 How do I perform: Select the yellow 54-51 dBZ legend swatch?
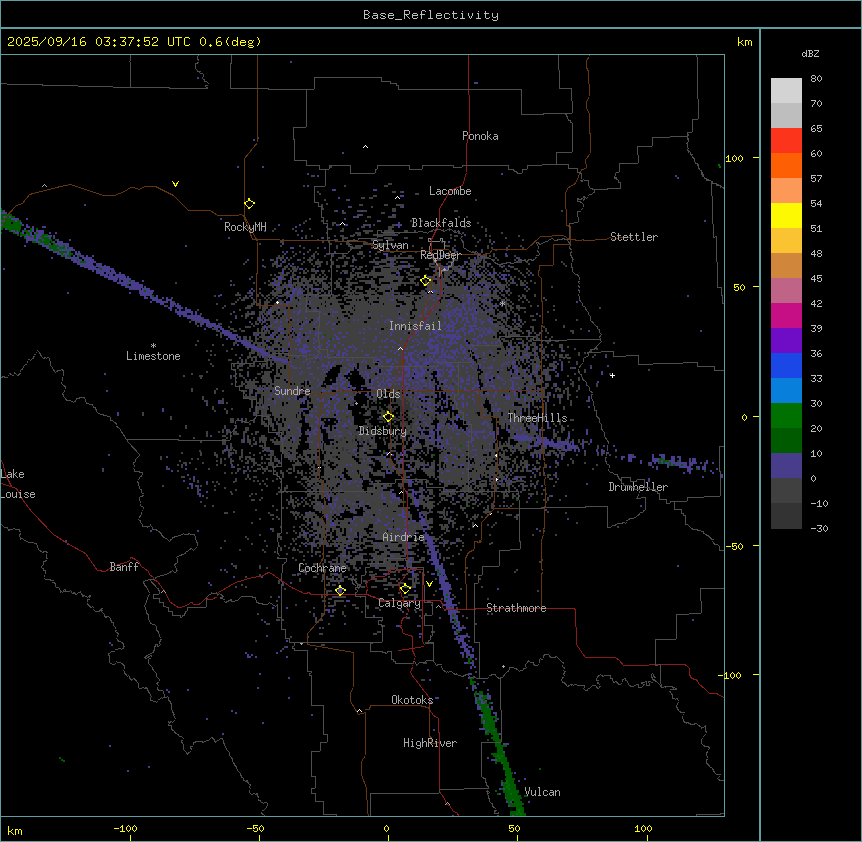click(x=786, y=215)
